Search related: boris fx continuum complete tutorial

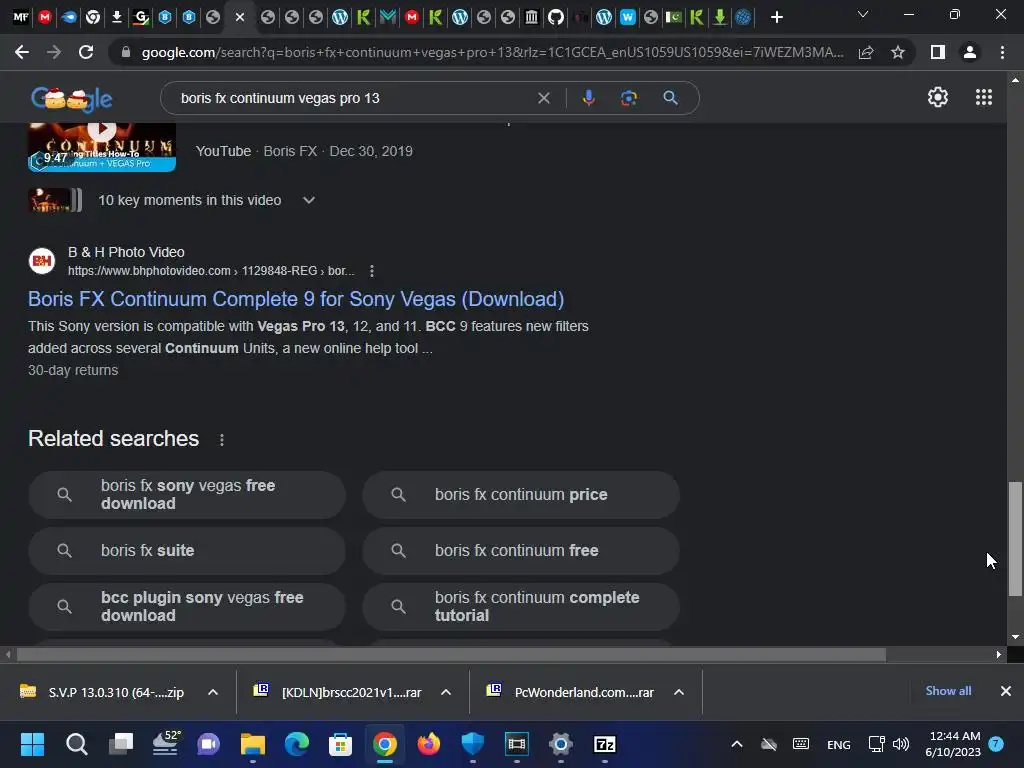coord(521,607)
